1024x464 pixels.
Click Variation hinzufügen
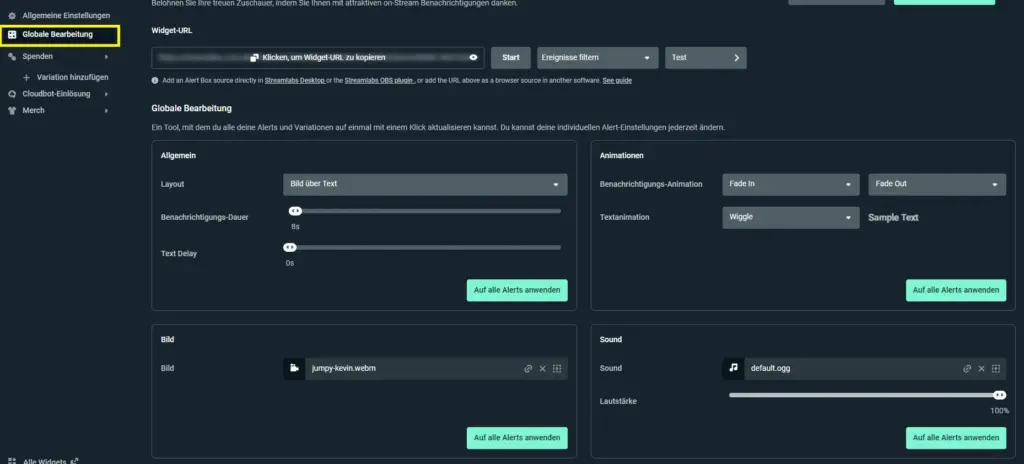click(72, 77)
